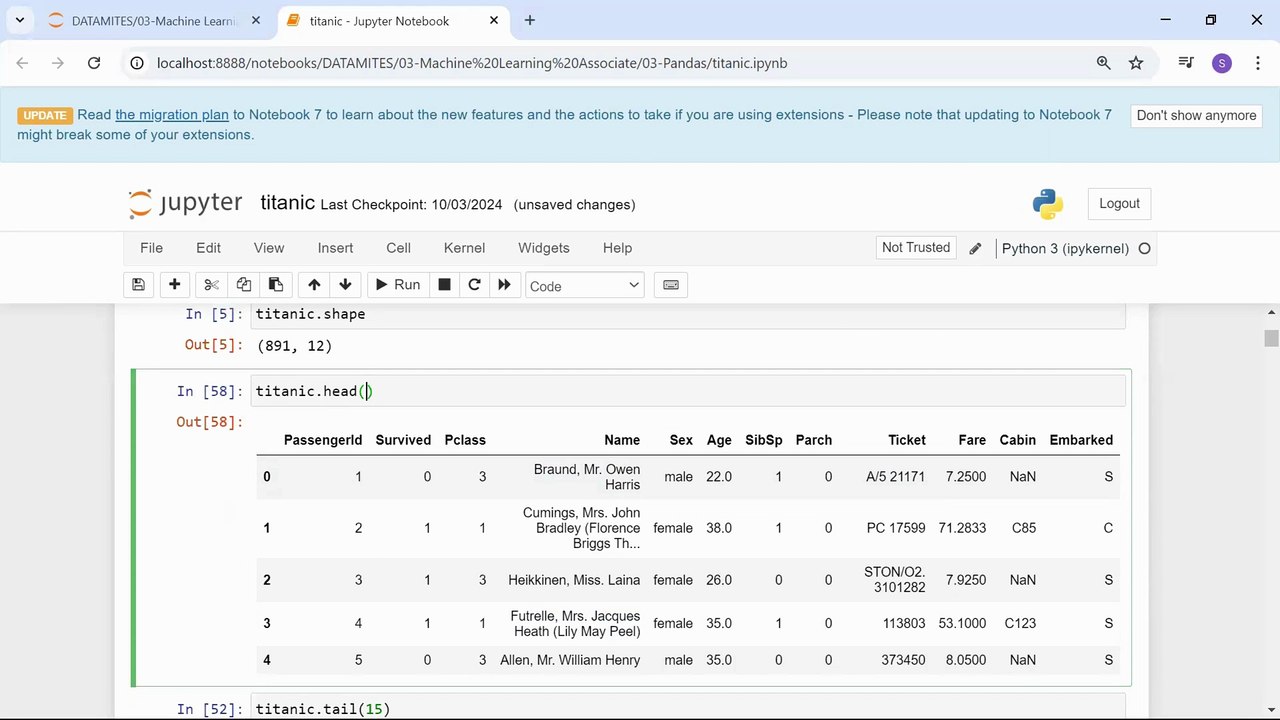
Task: Click the Ticket column header
Action: pyautogui.click(x=907, y=440)
